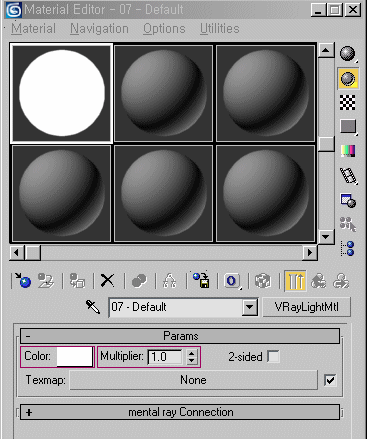Click Put Material to Scene icon
The image size is (367, 439).
pyautogui.click(x=46, y=280)
